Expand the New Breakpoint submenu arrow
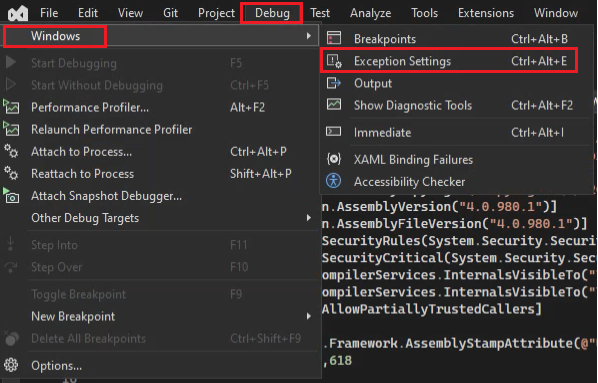 pos(308,316)
